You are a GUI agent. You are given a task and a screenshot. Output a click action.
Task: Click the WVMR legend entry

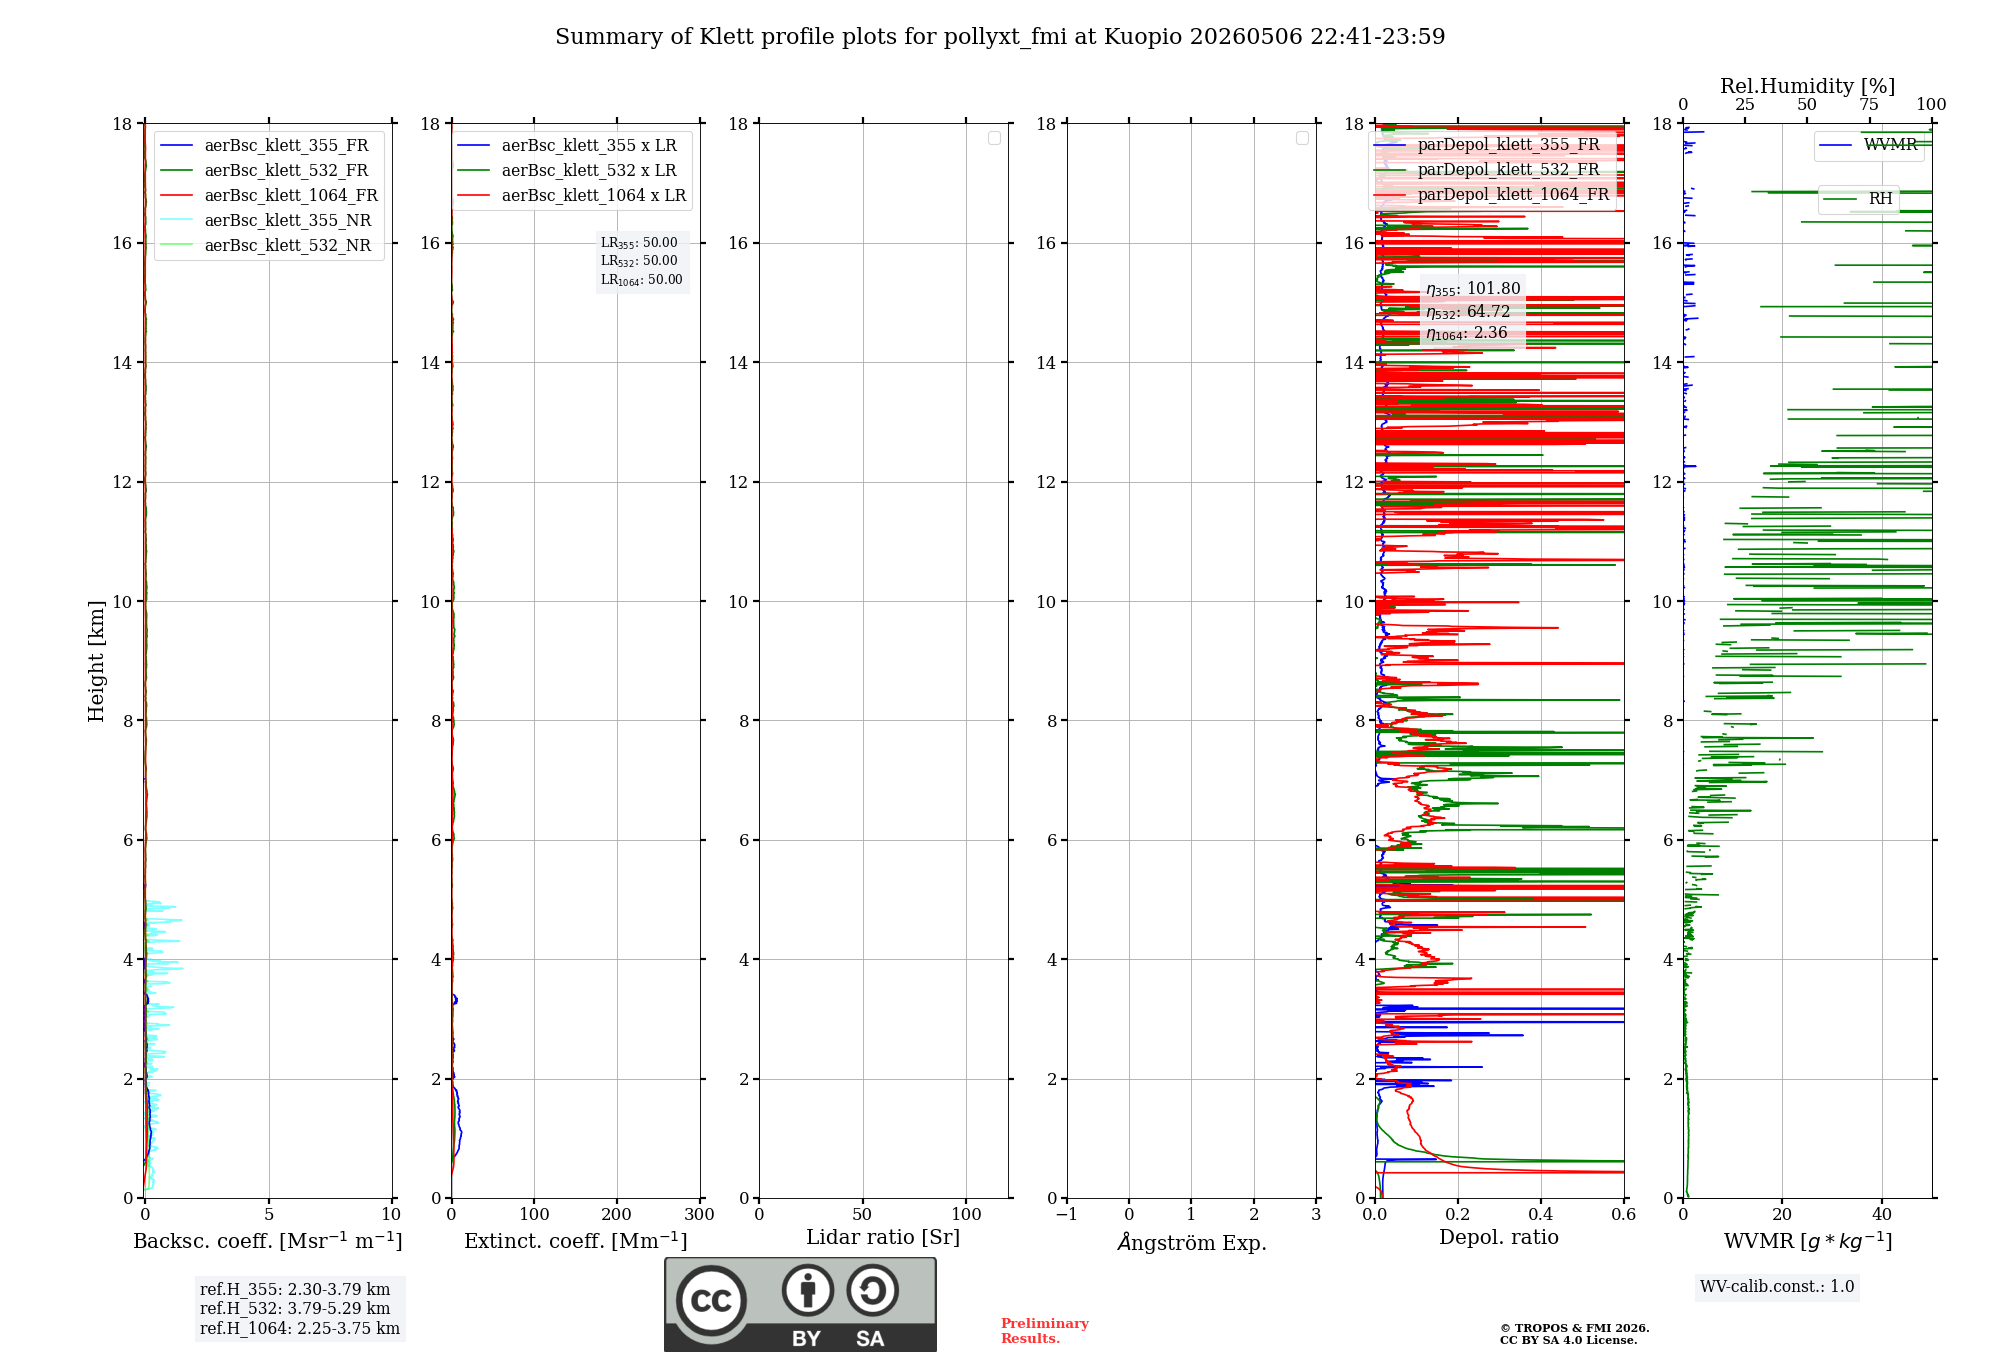click(1869, 145)
